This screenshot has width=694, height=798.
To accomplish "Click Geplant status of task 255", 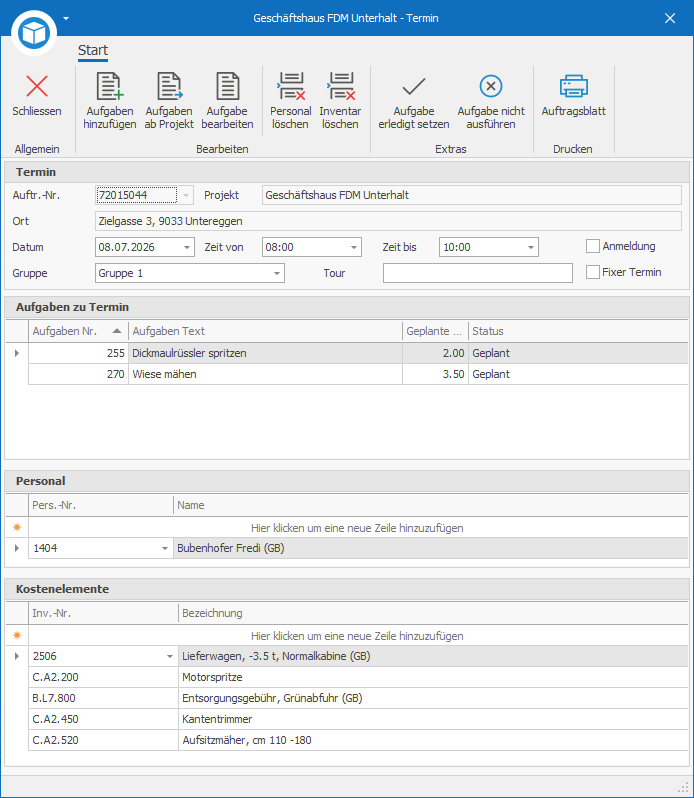I will (578, 353).
